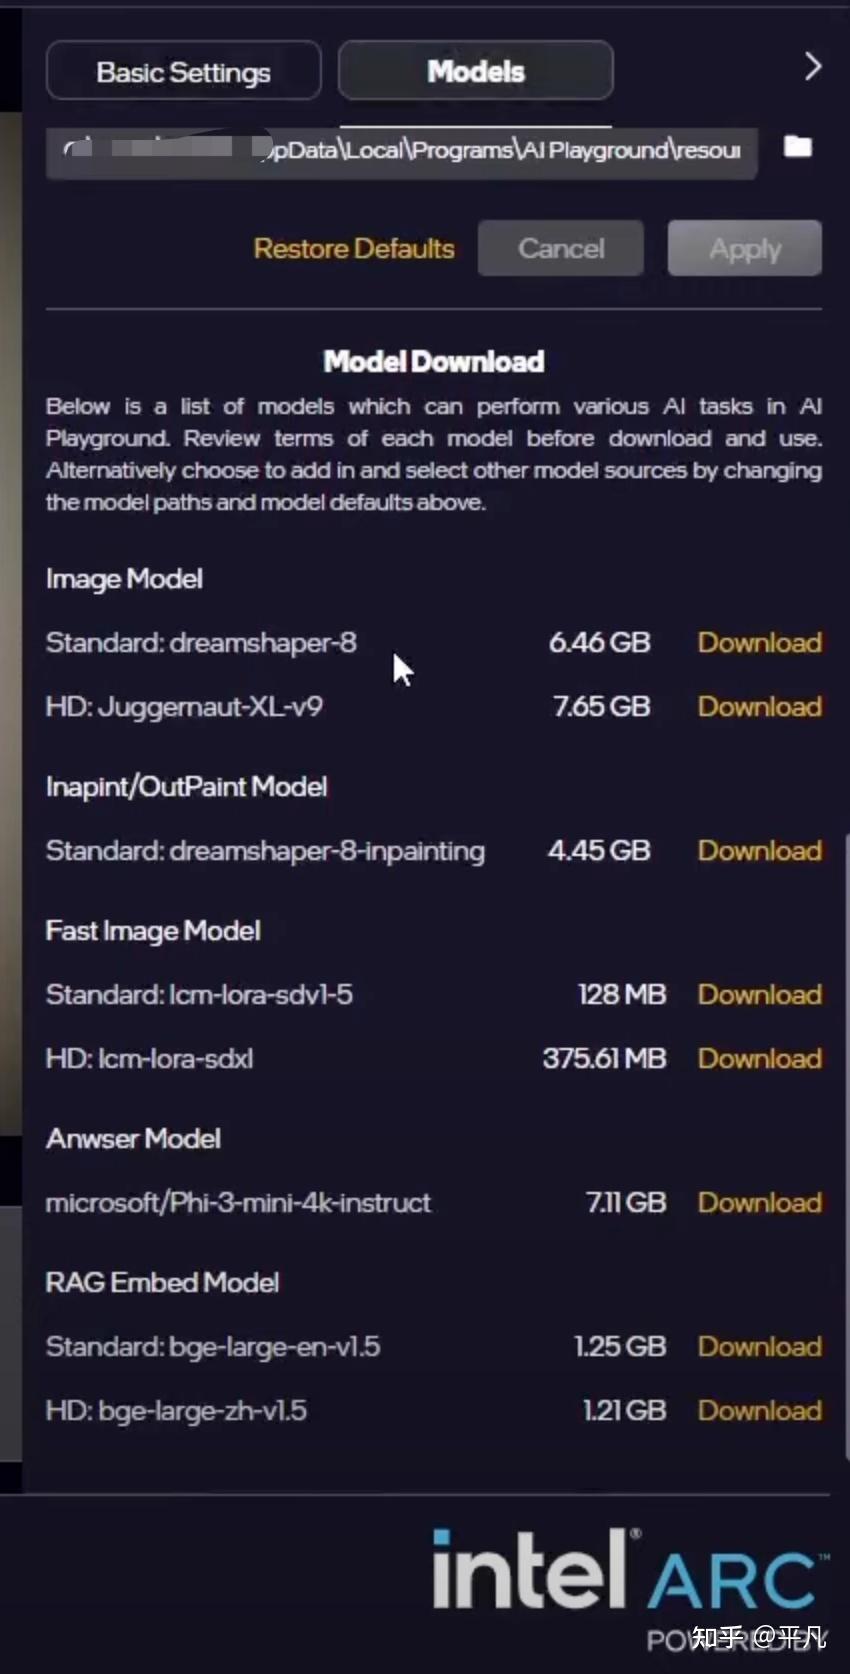Screen dimensions: 850x1674
Task: Click the right chevron arrow
Action: coord(812,67)
